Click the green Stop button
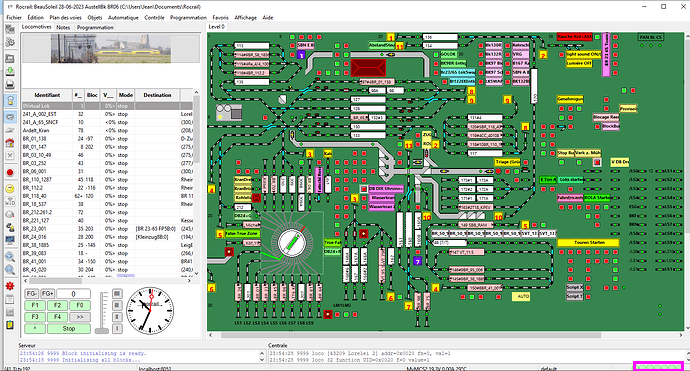The image size is (690, 371). 69,329
